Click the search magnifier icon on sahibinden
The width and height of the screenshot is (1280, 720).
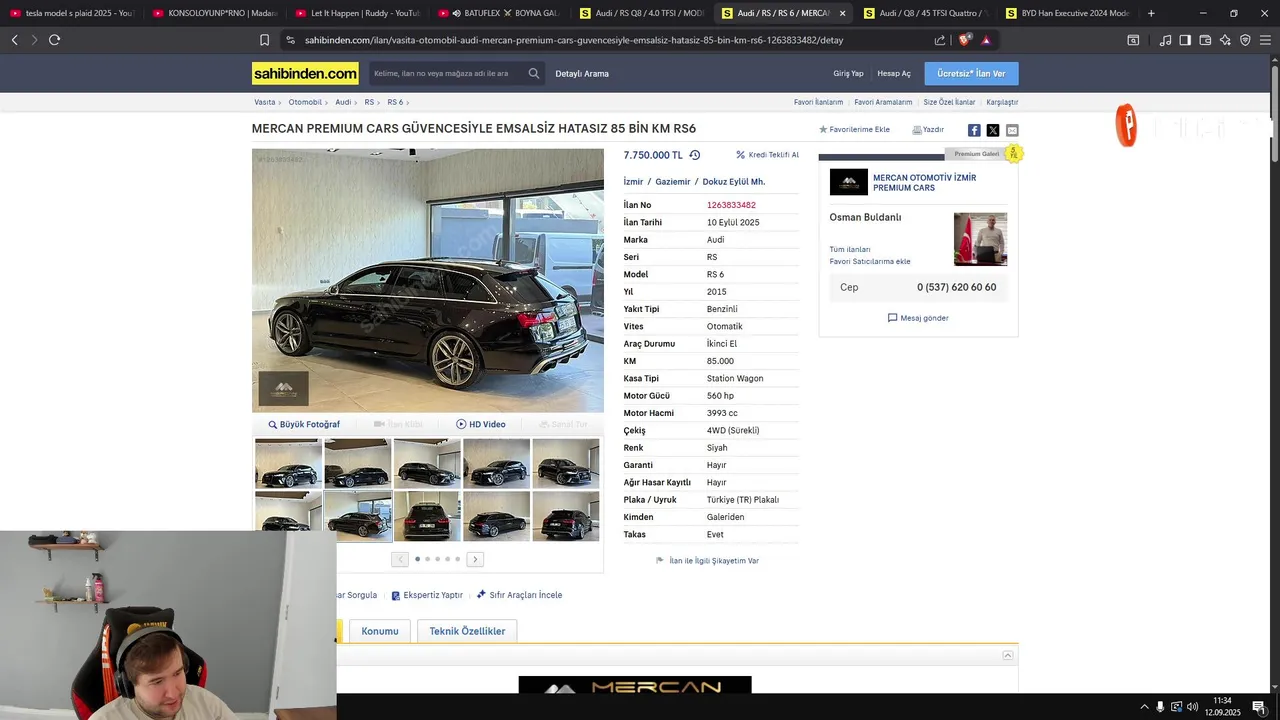(534, 73)
